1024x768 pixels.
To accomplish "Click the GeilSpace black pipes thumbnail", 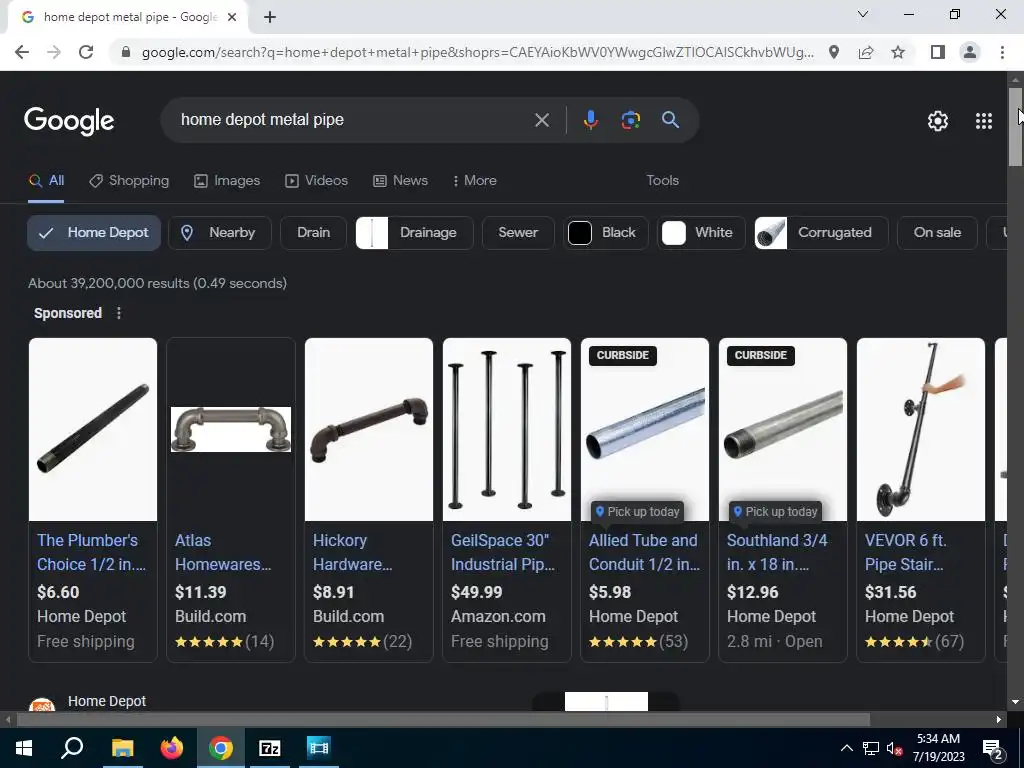I will click(x=507, y=430).
